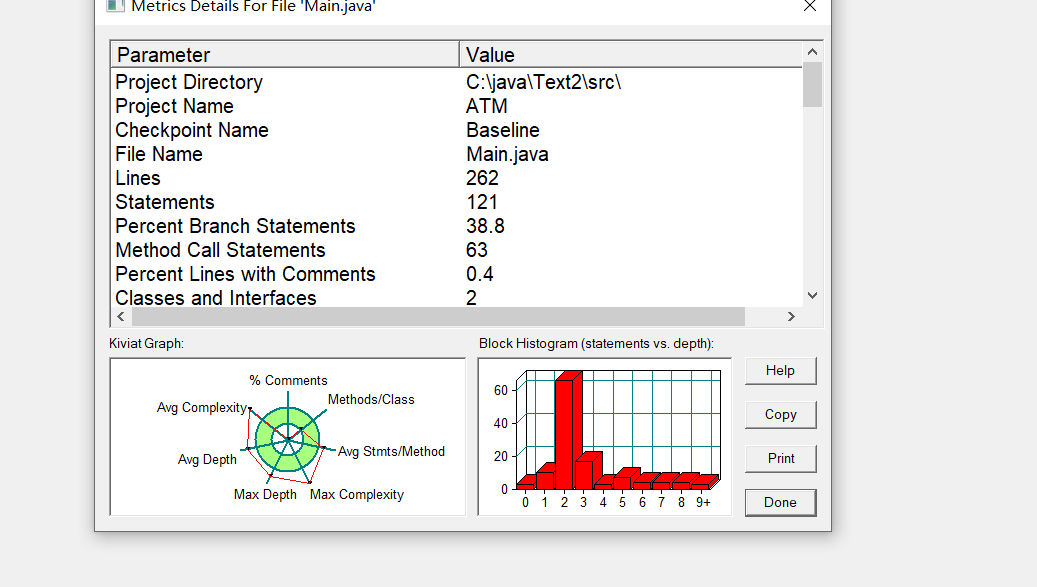1037x587 pixels.
Task: Select the Lines parameter row
Action: click(x=457, y=178)
